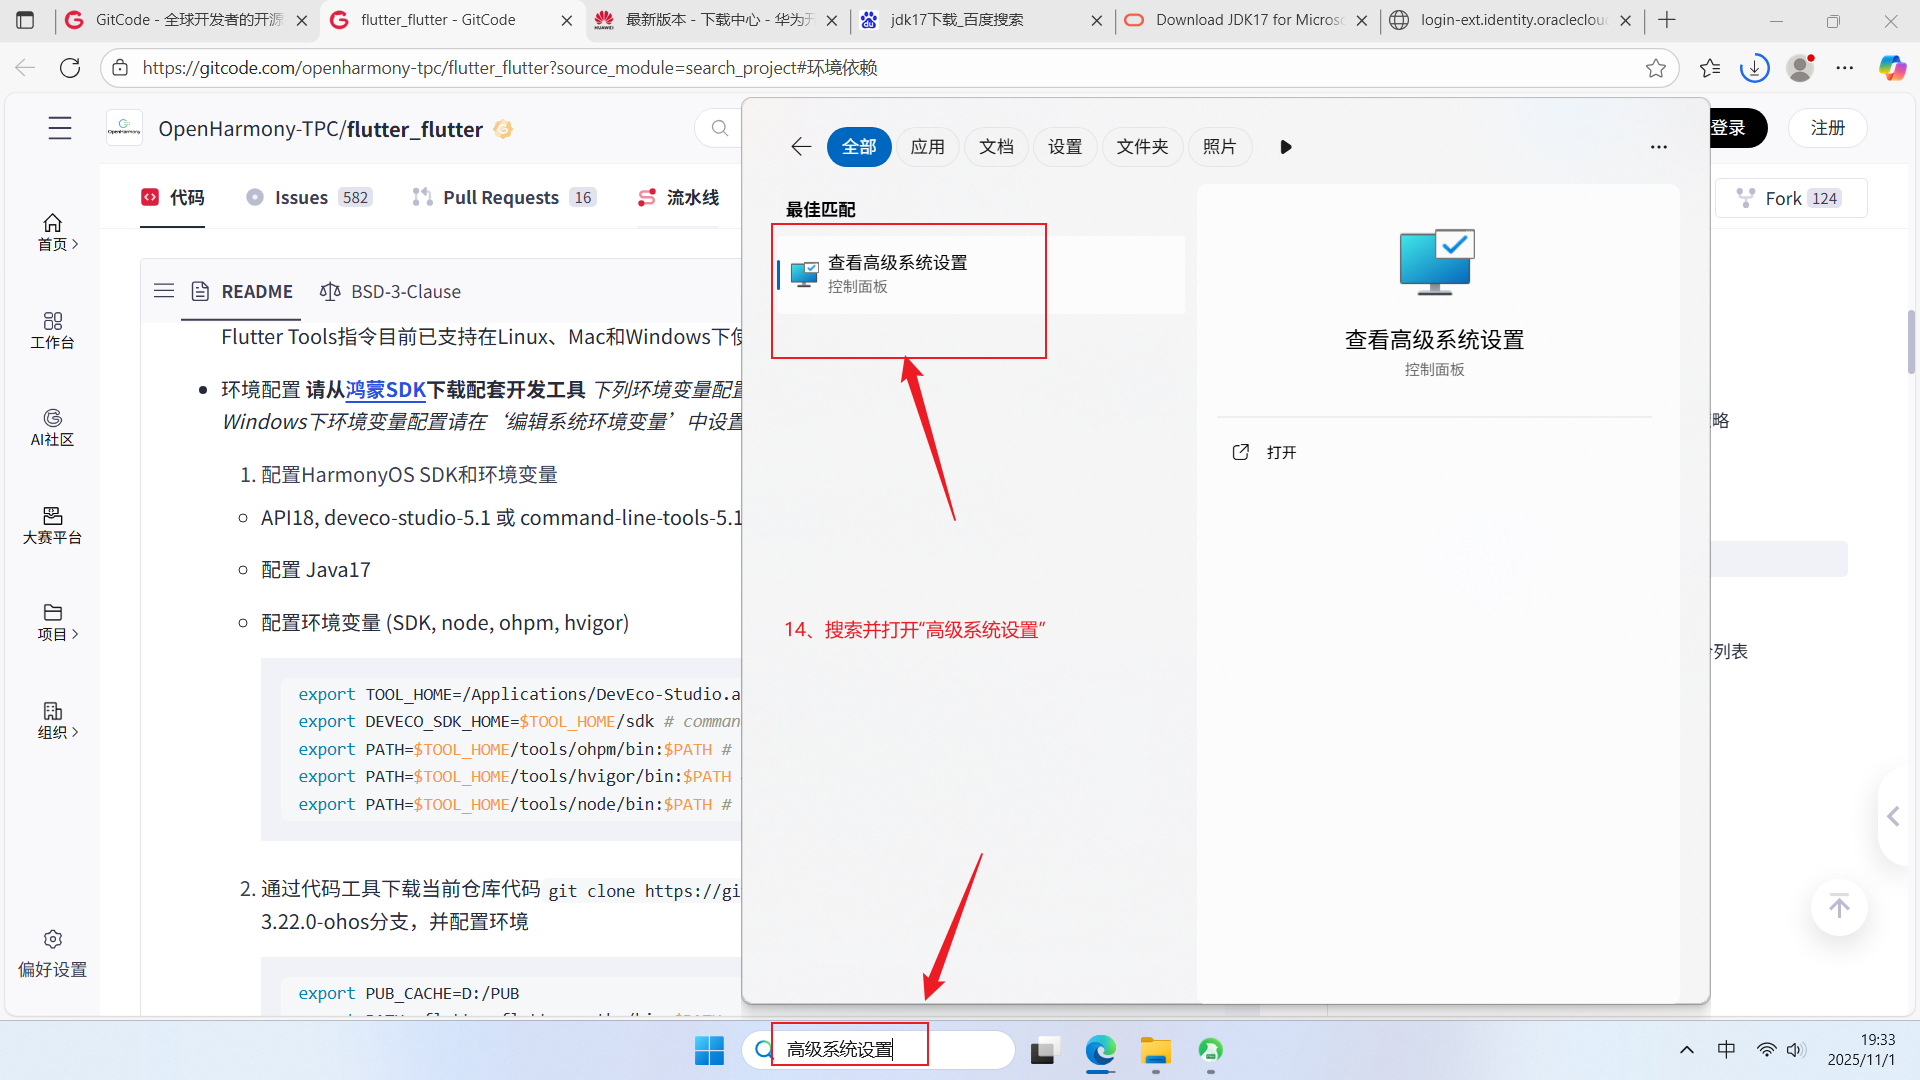Image resolution: width=1920 pixels, height=1080 pixels.
Task: Click the scroll-to-top arrow button
Action: (1838, 907)
